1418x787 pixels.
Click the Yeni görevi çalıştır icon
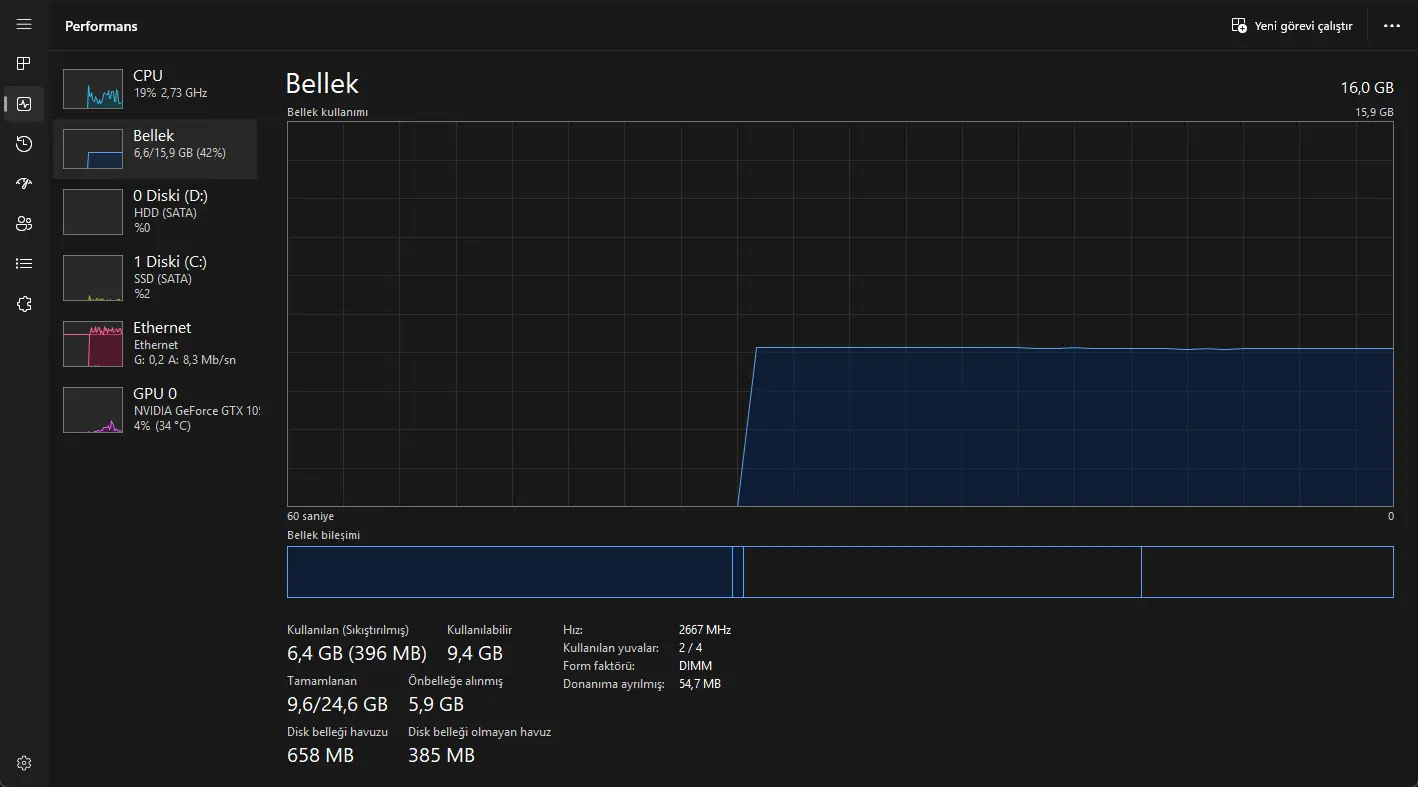(1239, 26)
